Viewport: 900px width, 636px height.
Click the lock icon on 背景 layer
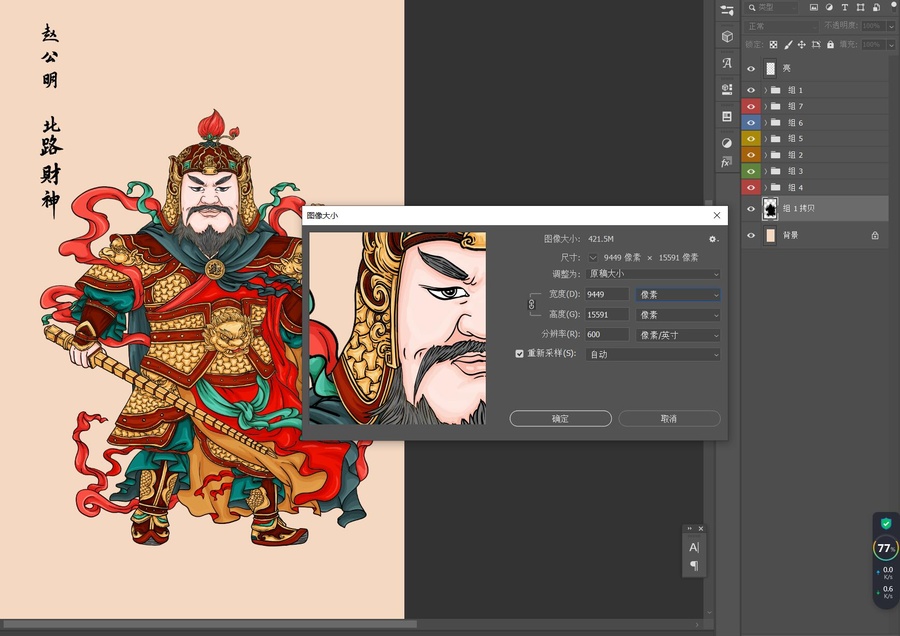875,235
